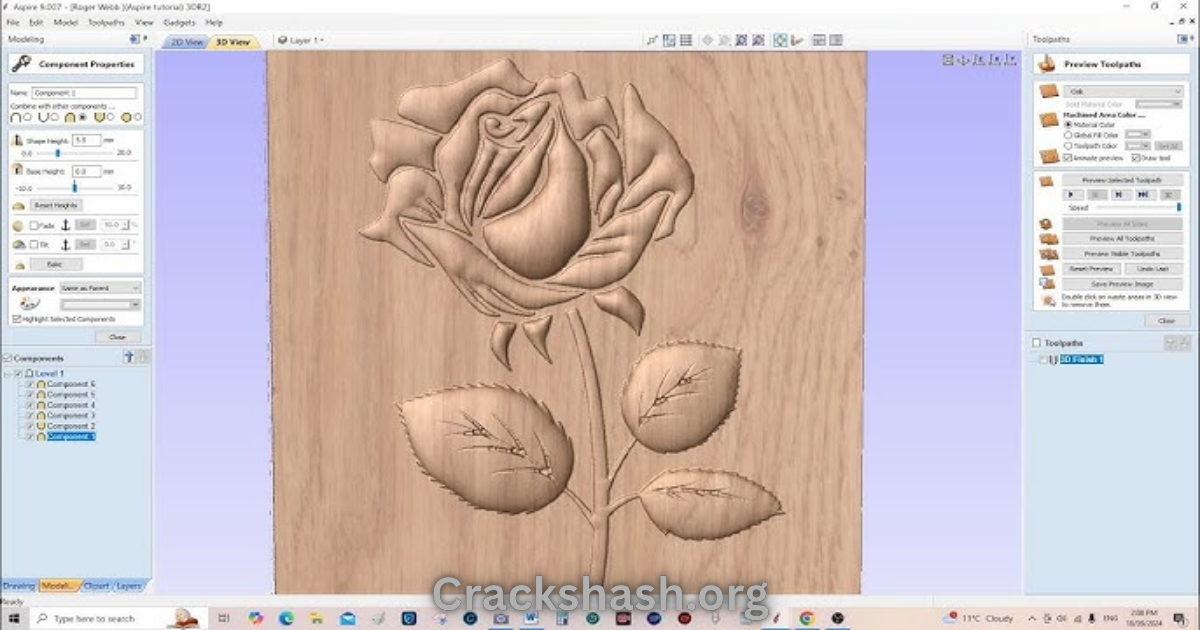Click the Reset Heights button
1200x630 pixels.
coord(56,205)
